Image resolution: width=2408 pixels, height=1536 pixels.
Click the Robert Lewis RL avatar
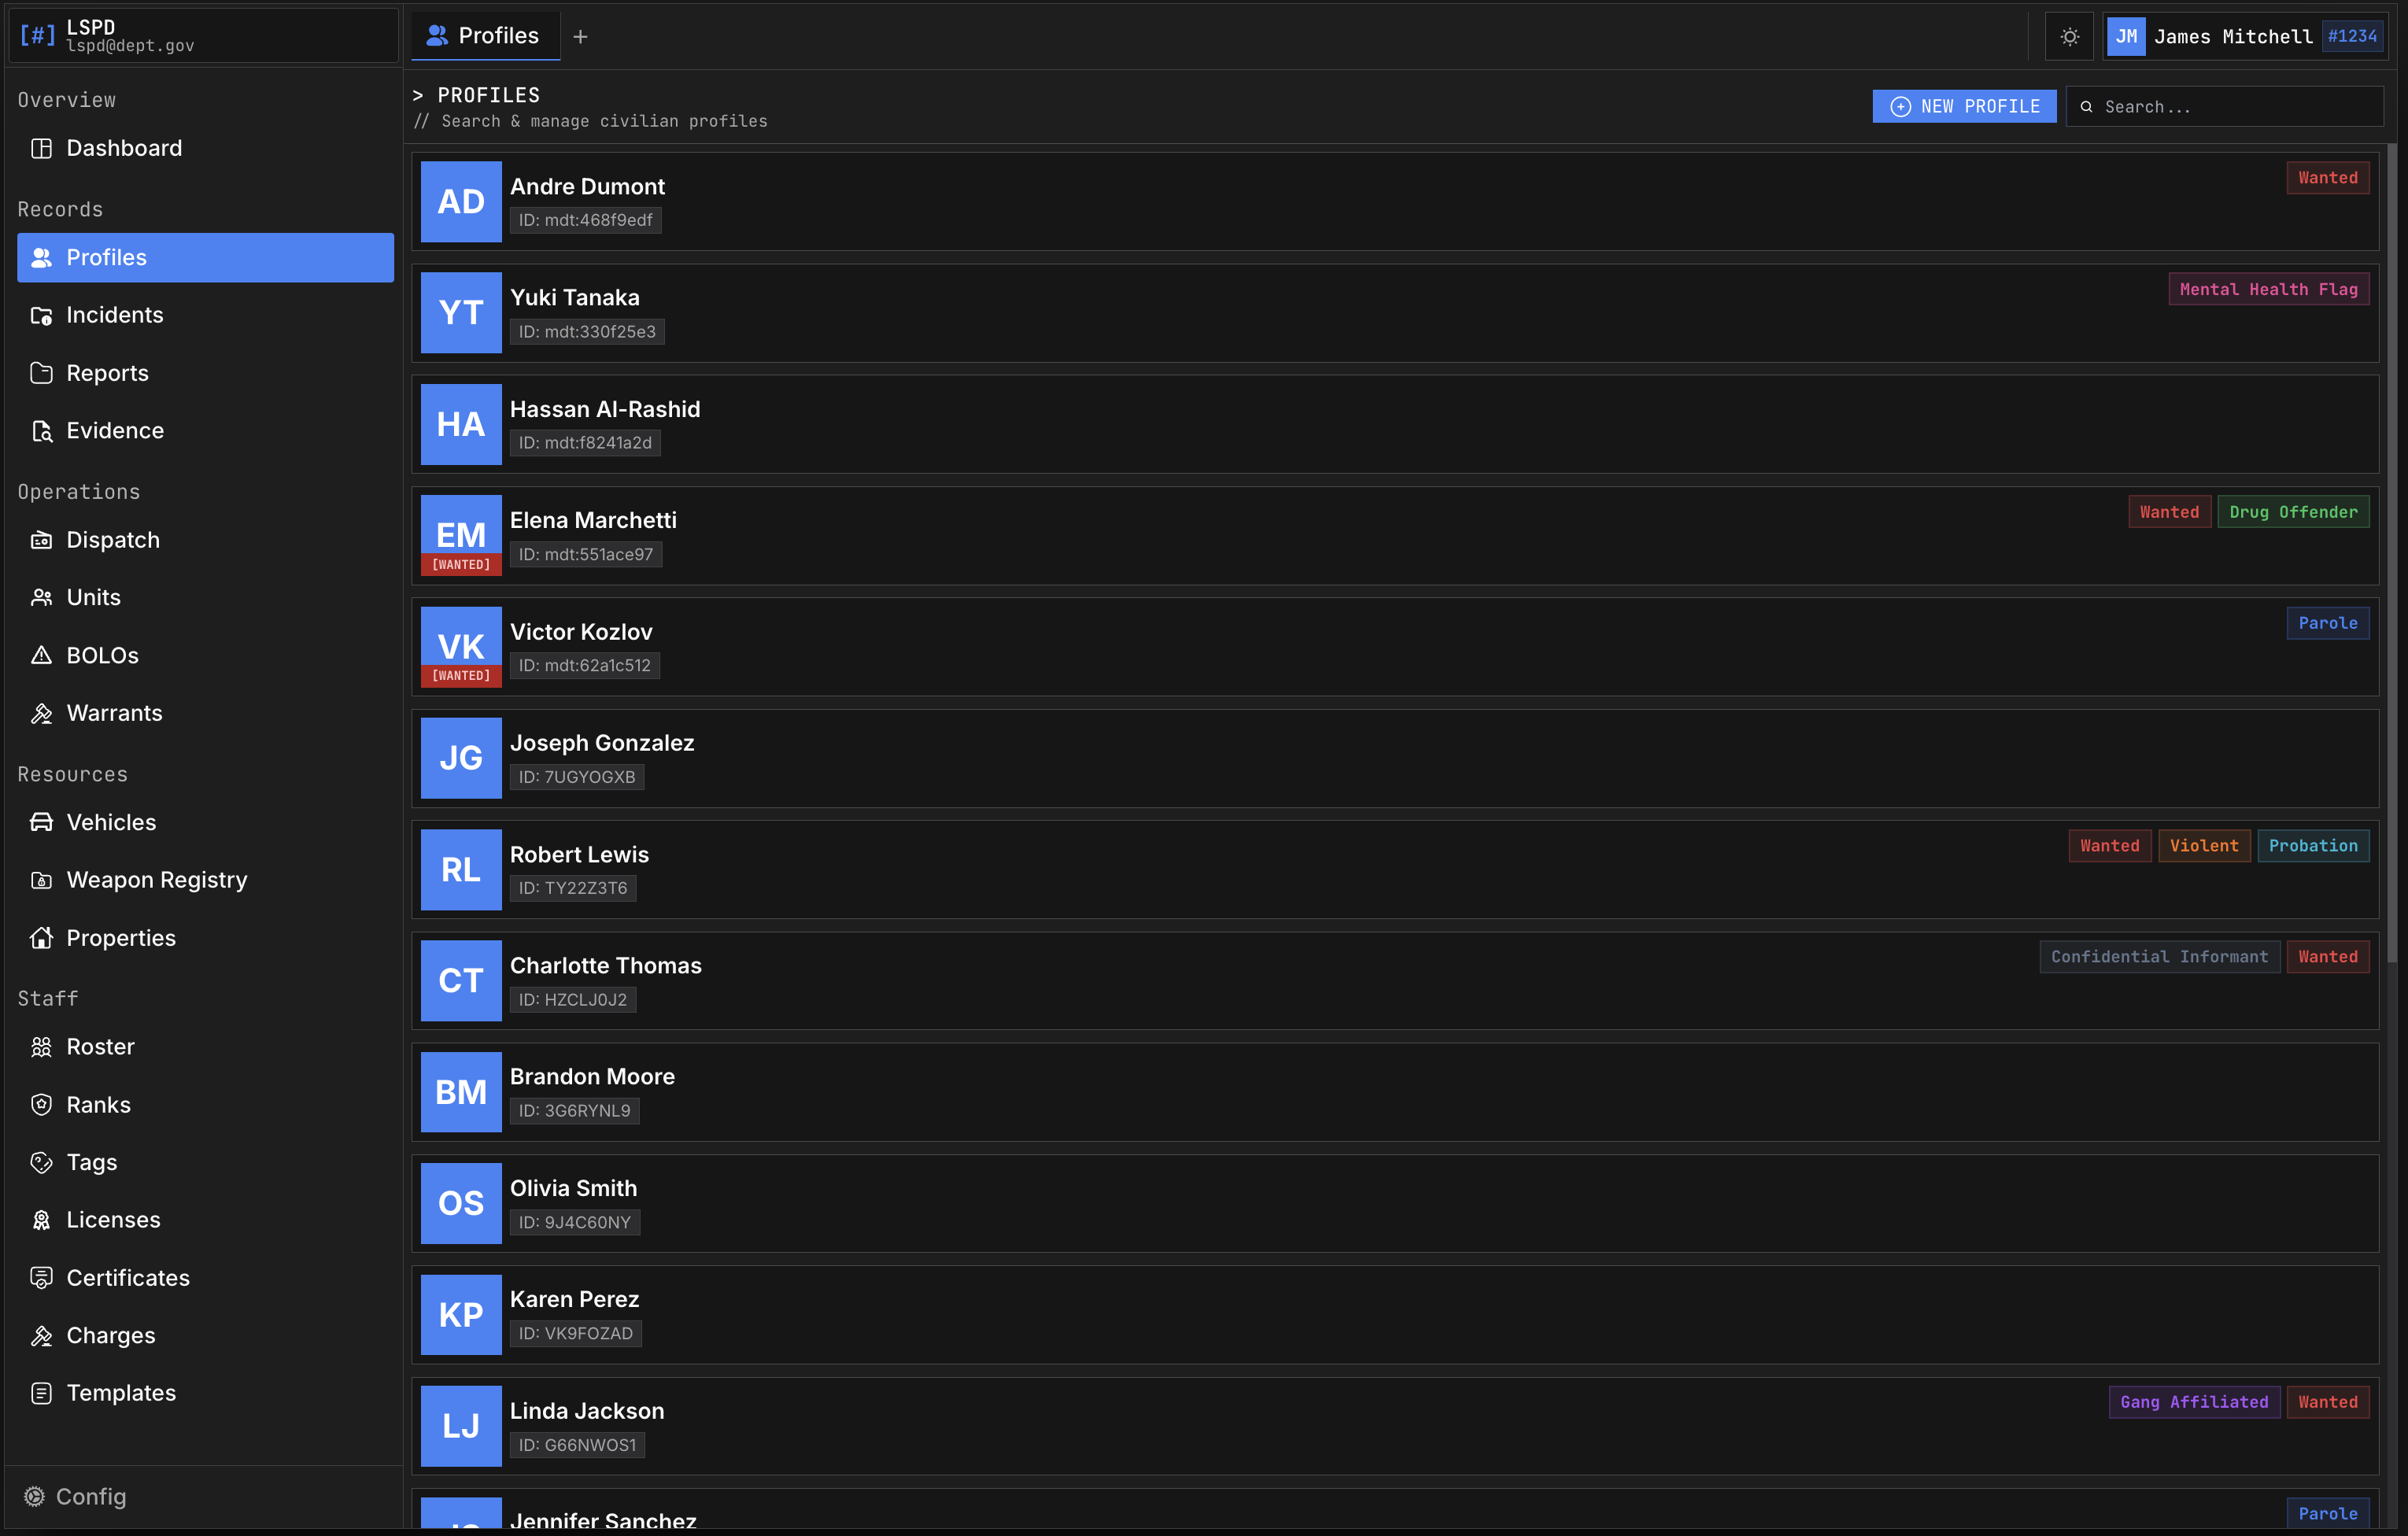(x=460, y=870)
